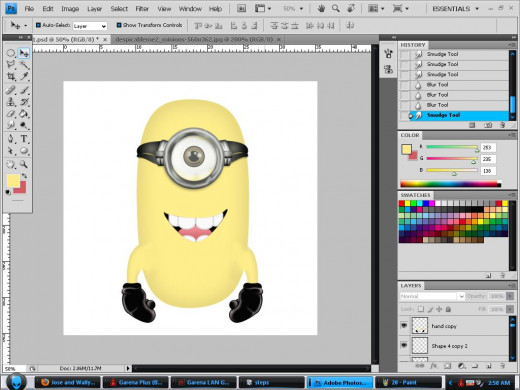Select the History Brush tool
The image size is (520, 390).
click(x=24, y=102)
